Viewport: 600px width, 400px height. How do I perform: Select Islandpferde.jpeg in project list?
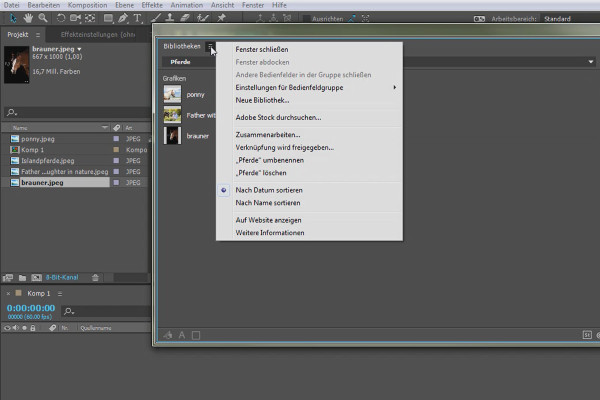pos(48,161)
